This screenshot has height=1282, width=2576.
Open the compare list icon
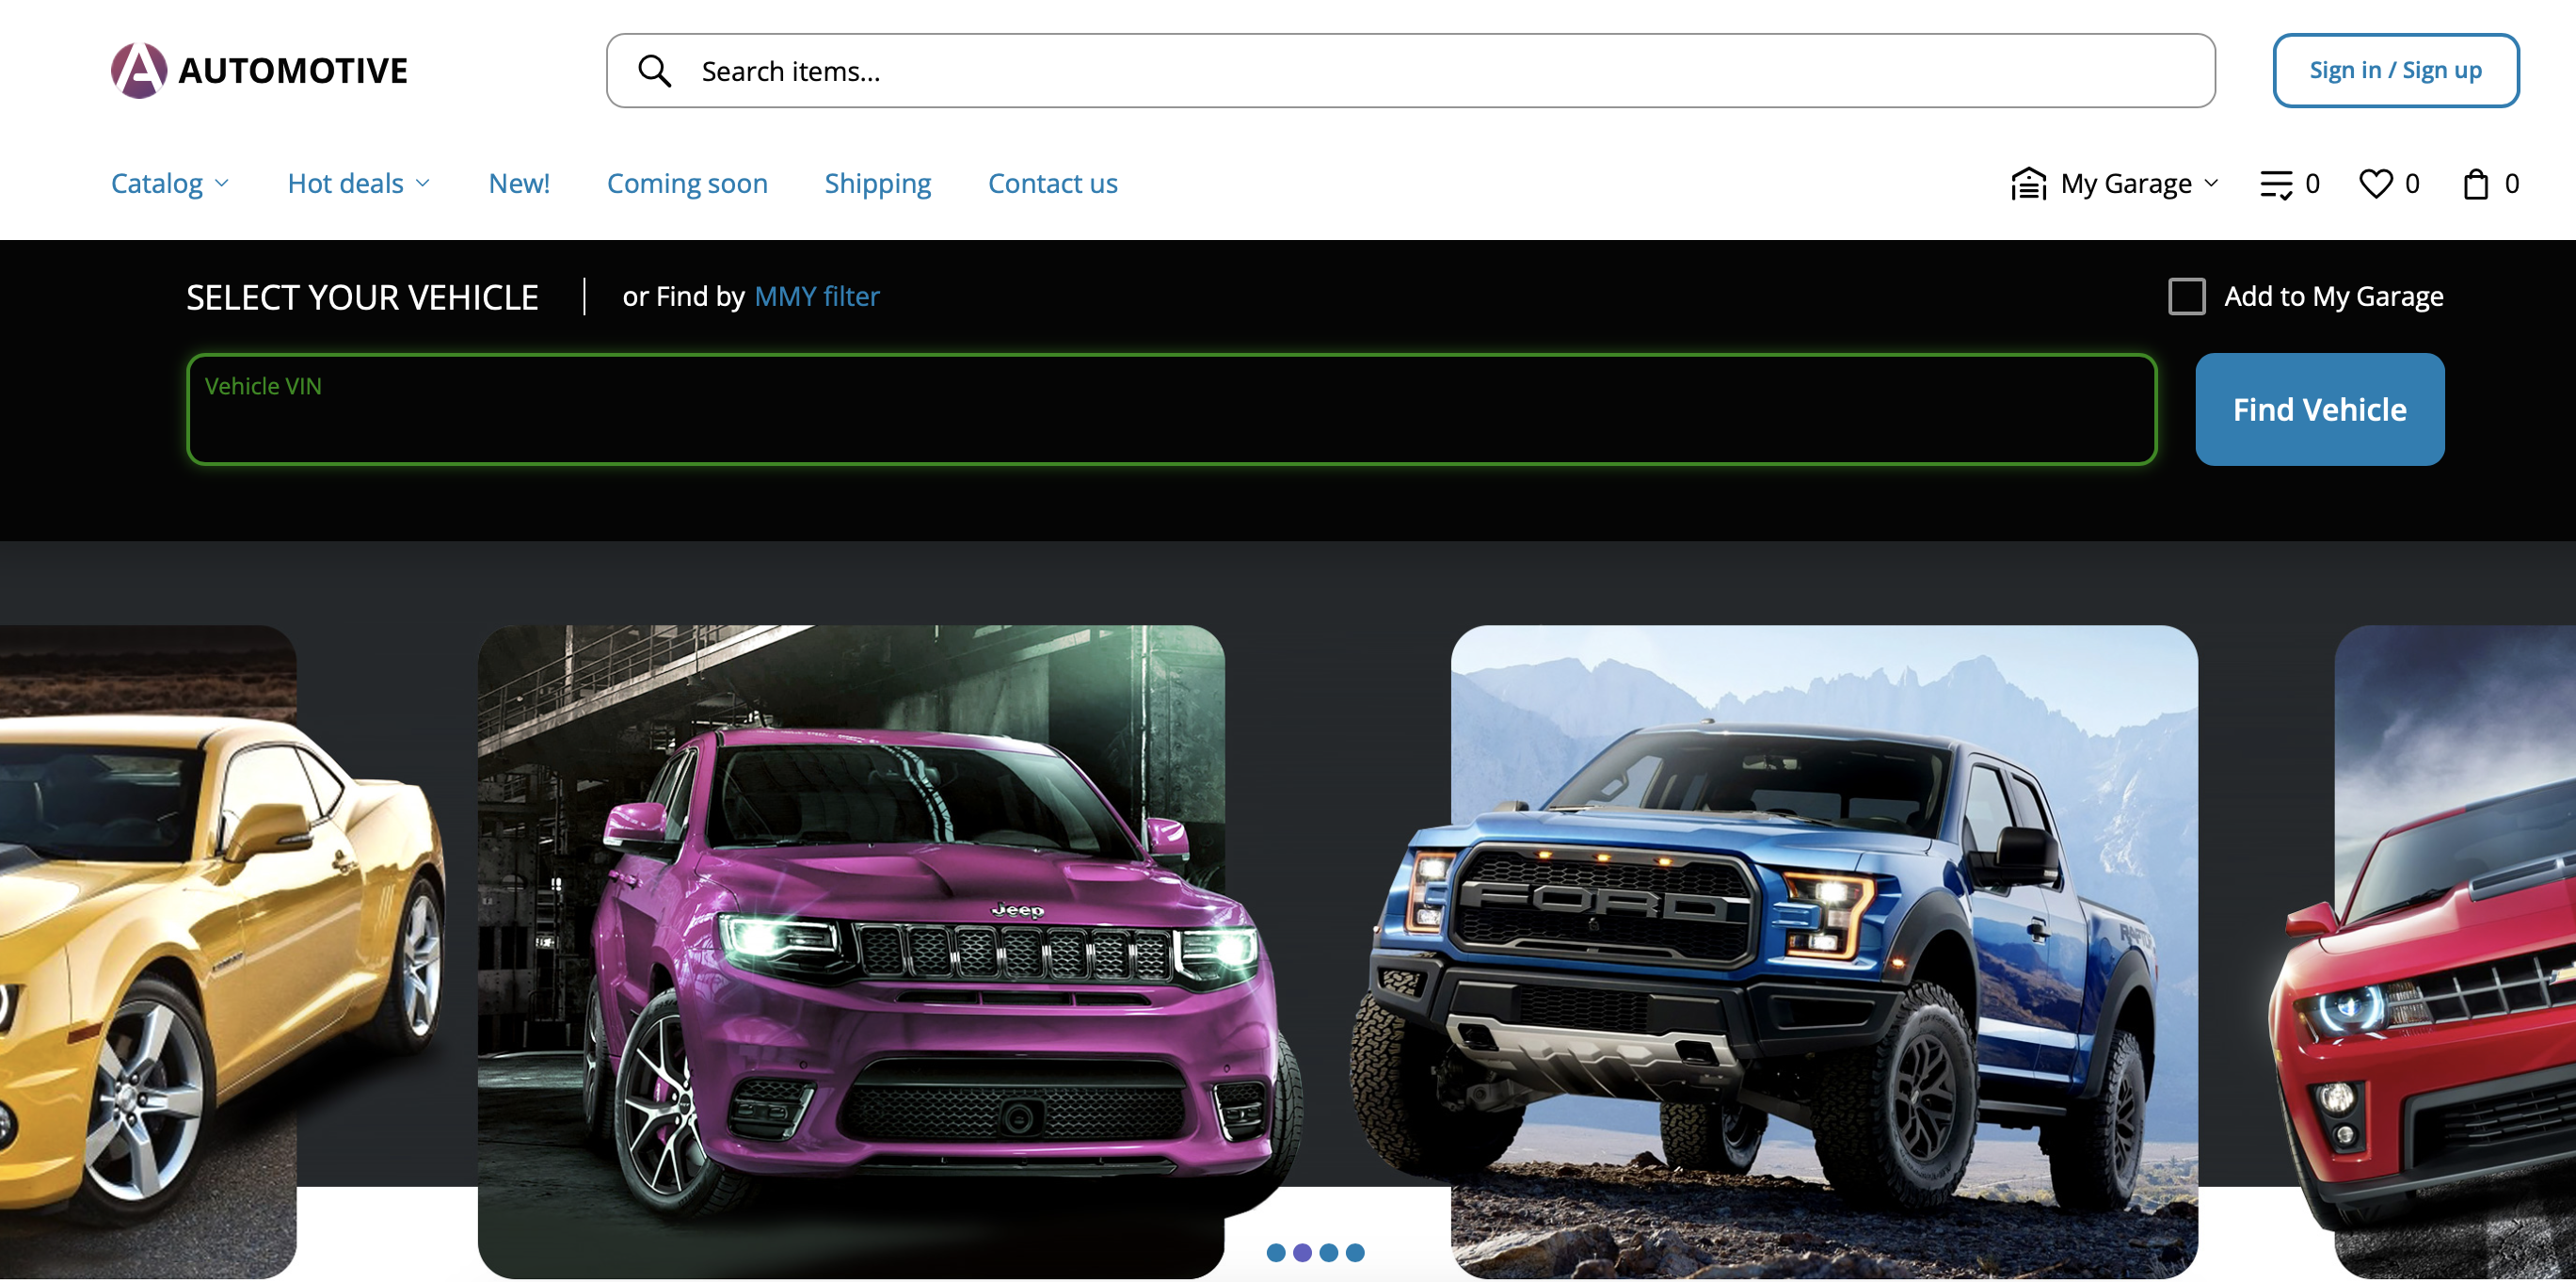click(2277, 184)
